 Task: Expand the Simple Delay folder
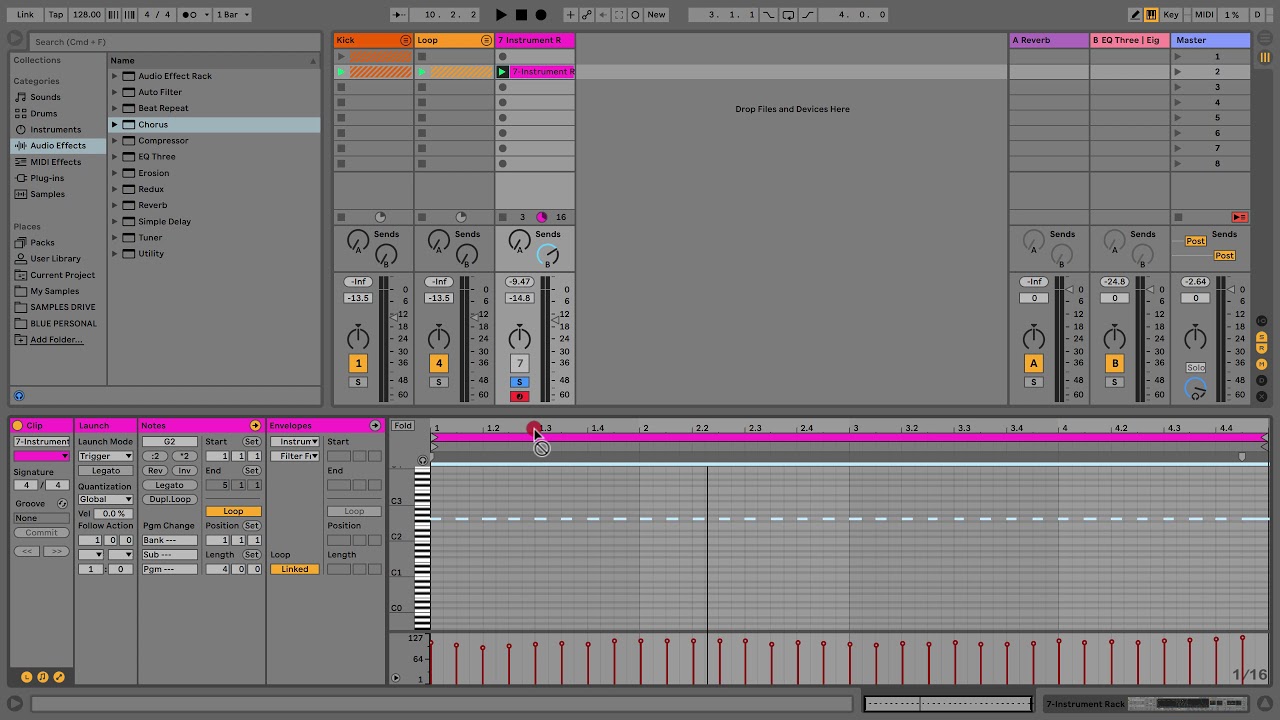coord(114,221)
